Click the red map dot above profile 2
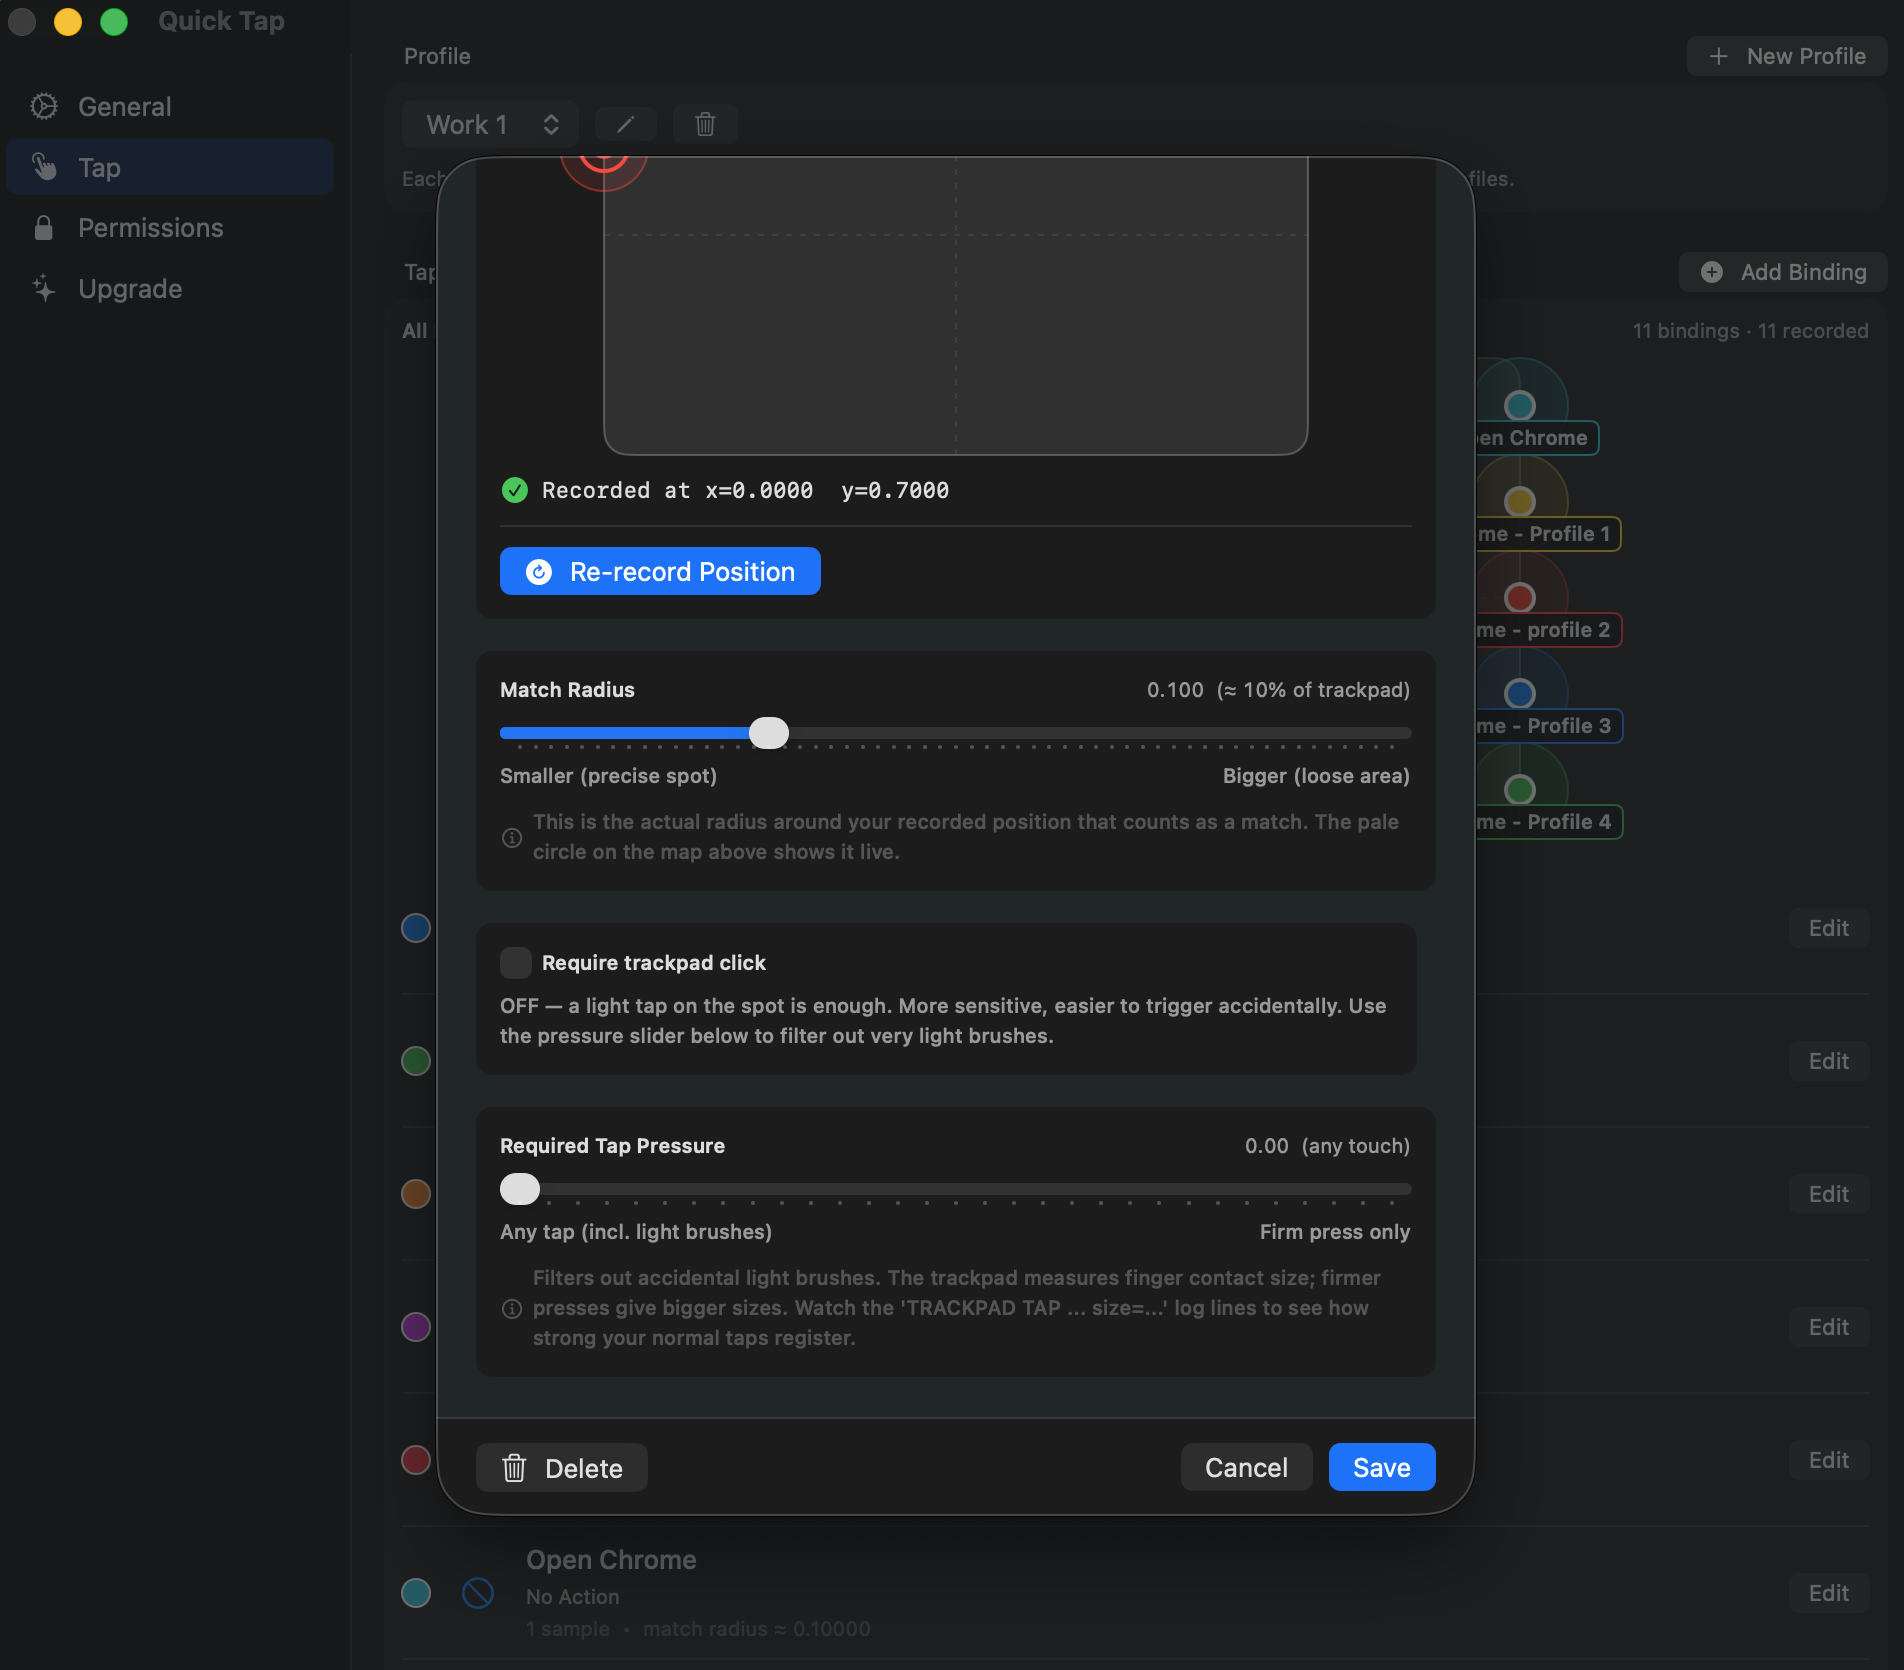 [x=1520, y=597]
